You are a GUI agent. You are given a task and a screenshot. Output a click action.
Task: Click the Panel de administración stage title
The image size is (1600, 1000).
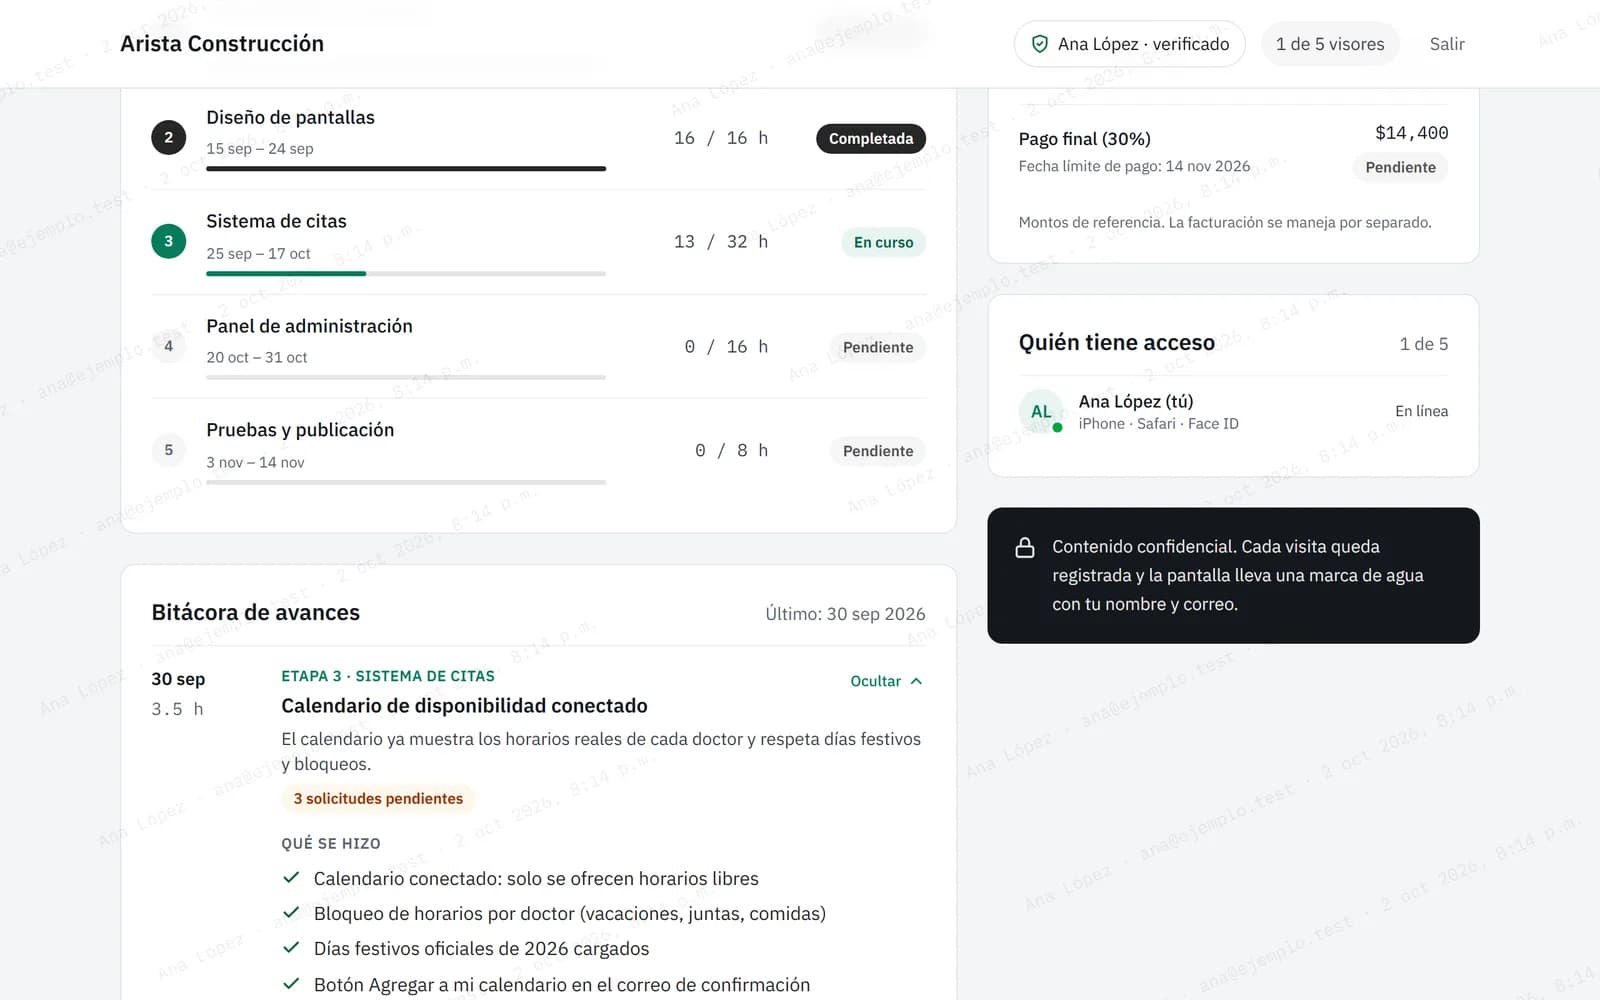click(309, 326)
